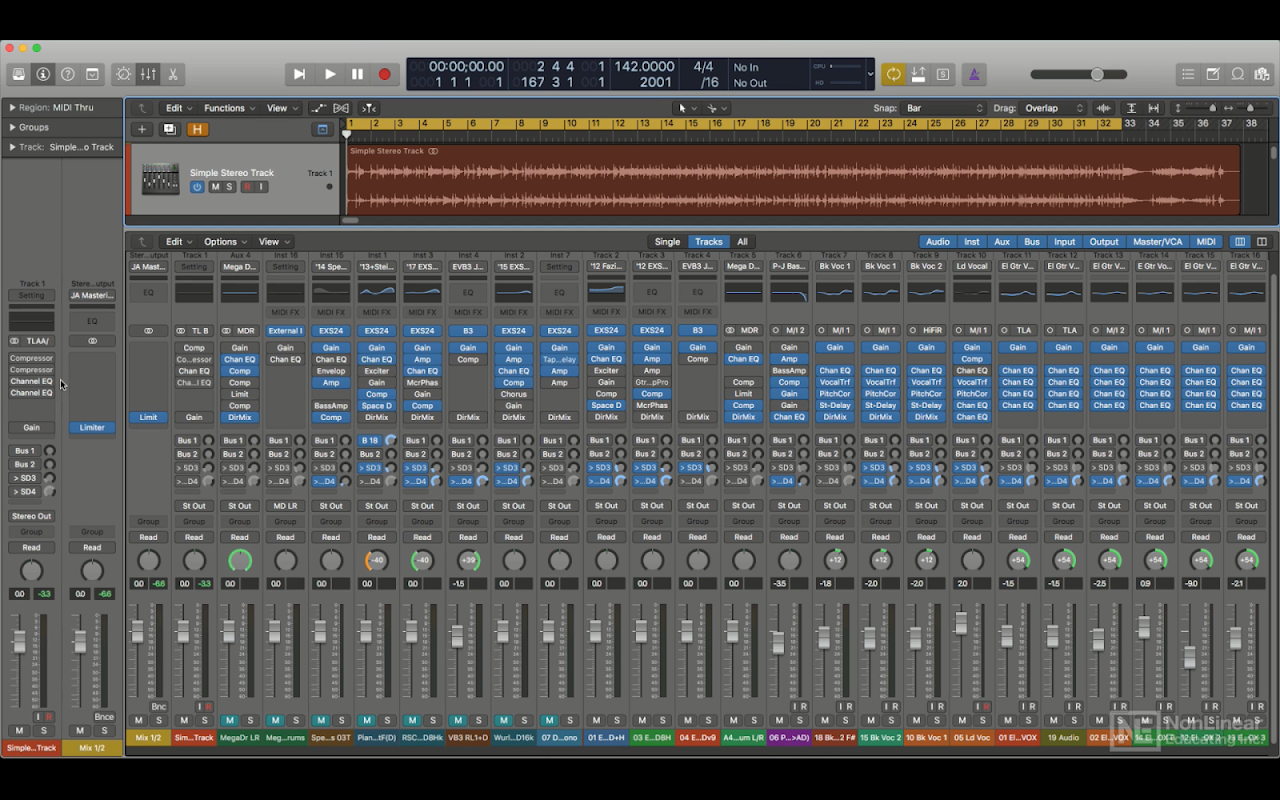Viewport: 1280px width, 800px height.
Task: Toggle Cycle mode on
Action: (893, 74)
